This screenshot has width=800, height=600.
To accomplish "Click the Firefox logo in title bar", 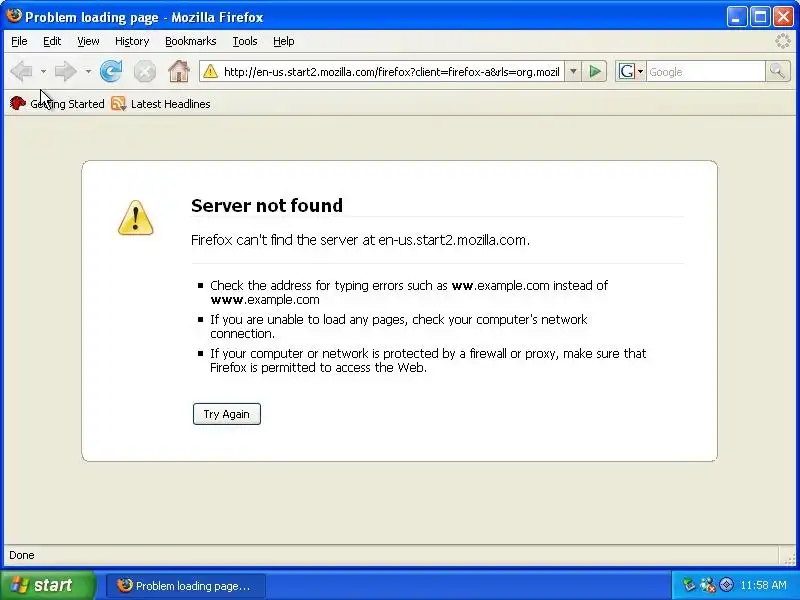I will pyautogui.click(x=14, y=16).
